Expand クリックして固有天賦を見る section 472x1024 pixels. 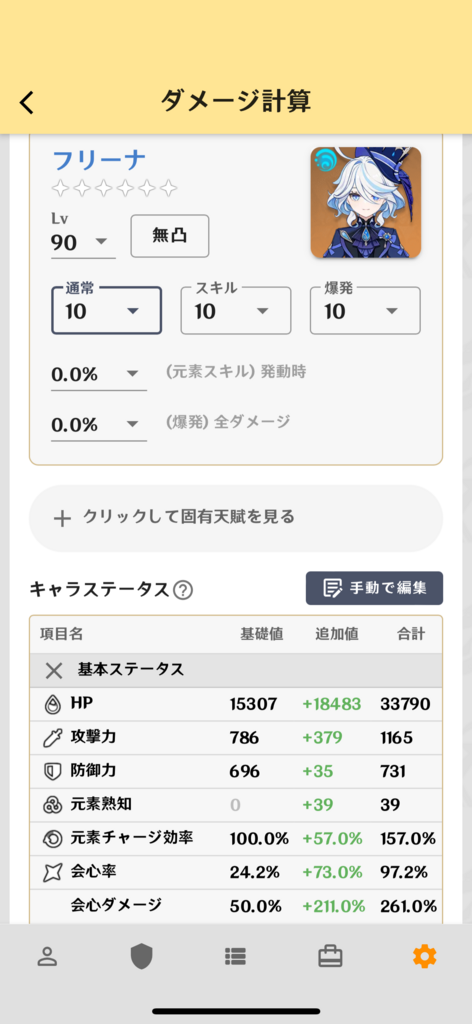(x=236, y=518)
